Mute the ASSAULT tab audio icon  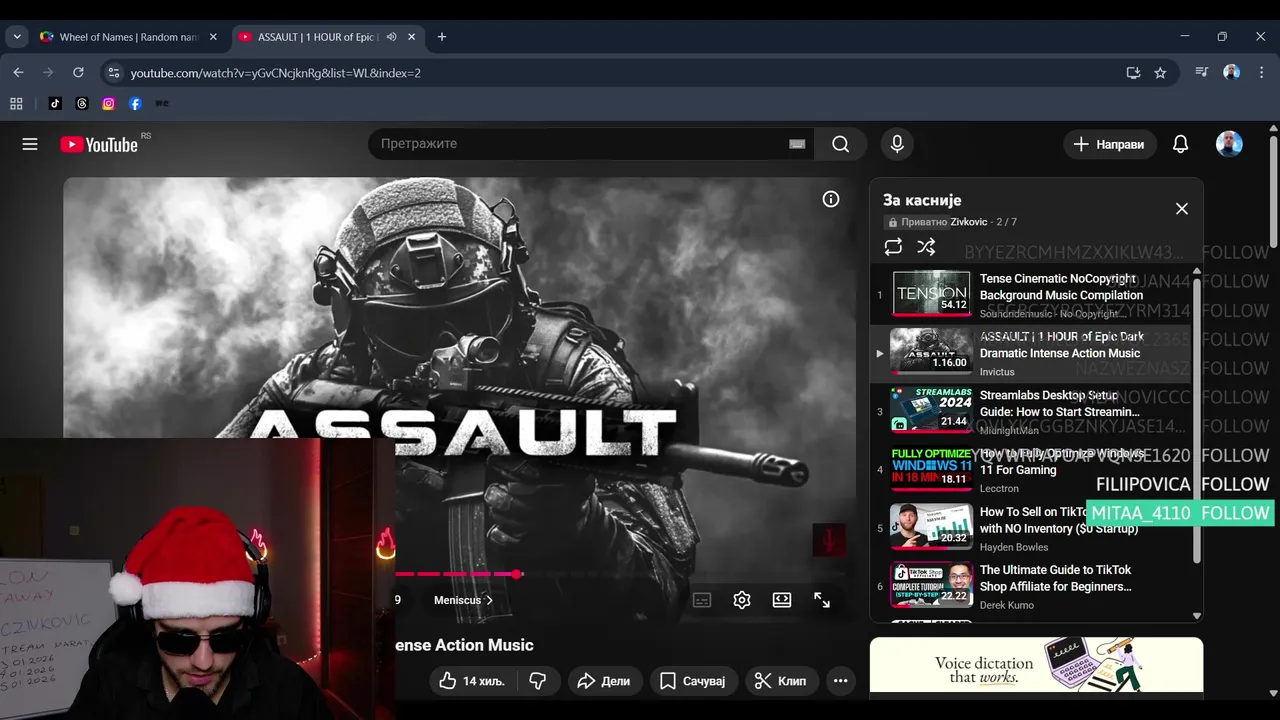392,37
